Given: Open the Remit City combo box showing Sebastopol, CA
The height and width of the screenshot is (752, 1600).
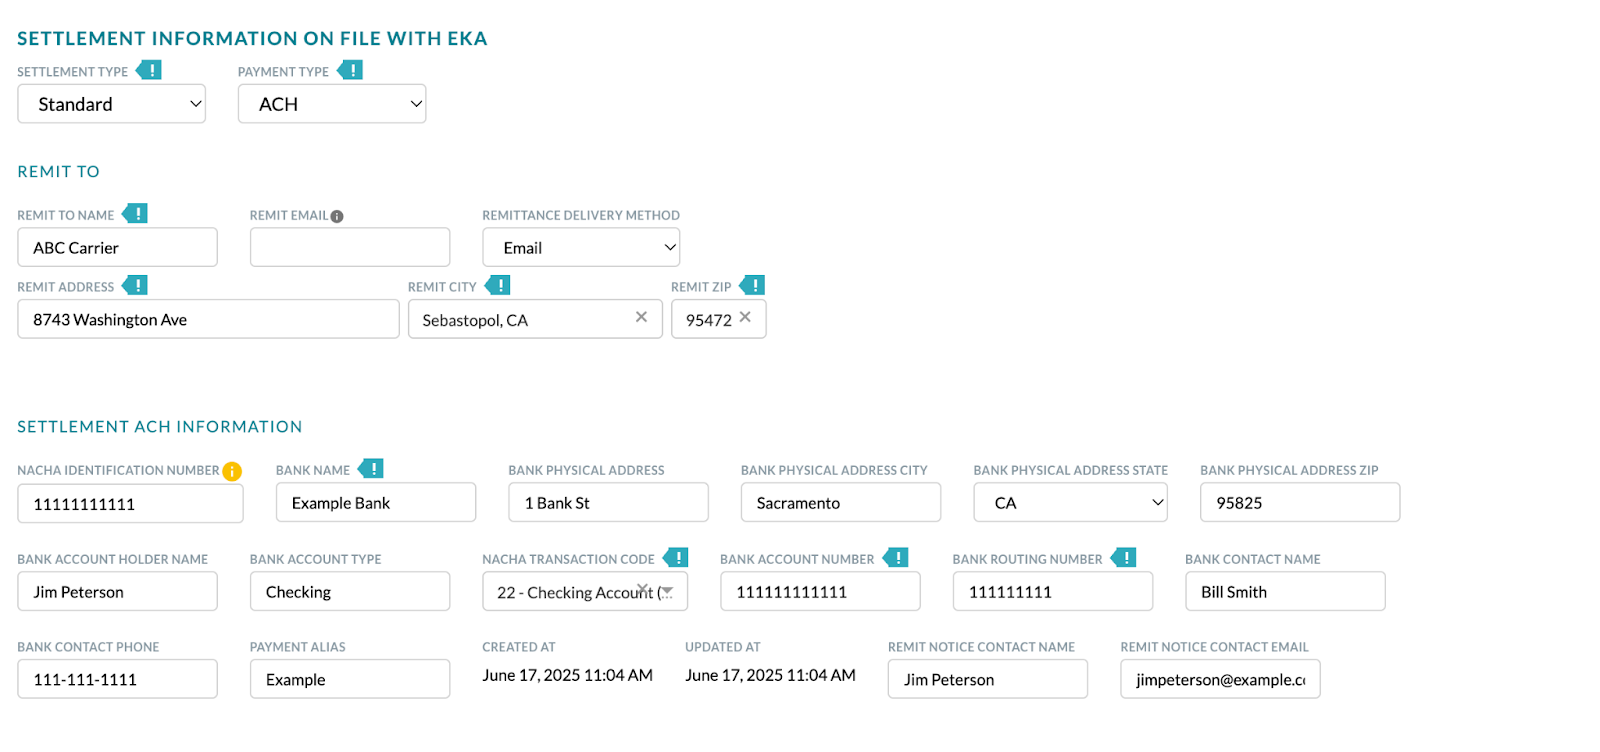Looking at the screenshot, I should coord(535,319).
